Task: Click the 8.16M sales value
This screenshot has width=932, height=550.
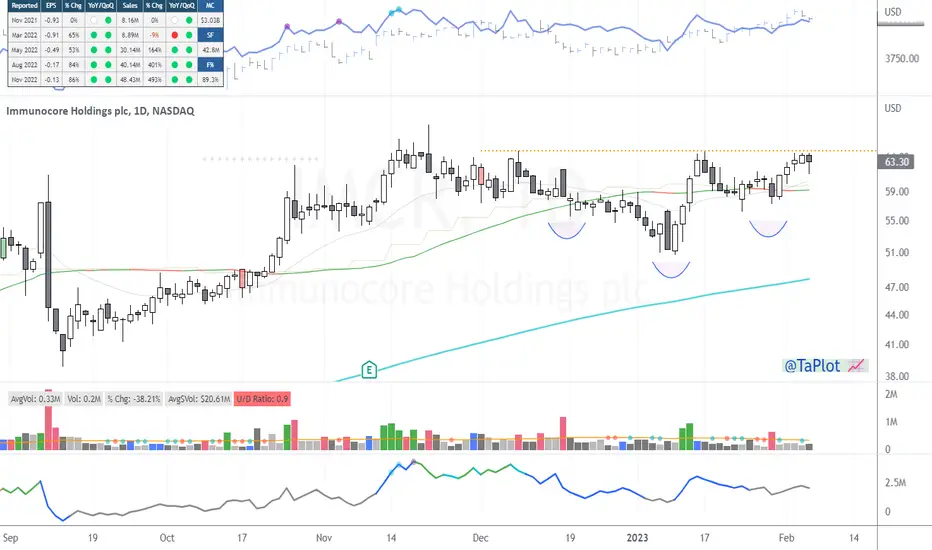Action: (x=130, y=20)
